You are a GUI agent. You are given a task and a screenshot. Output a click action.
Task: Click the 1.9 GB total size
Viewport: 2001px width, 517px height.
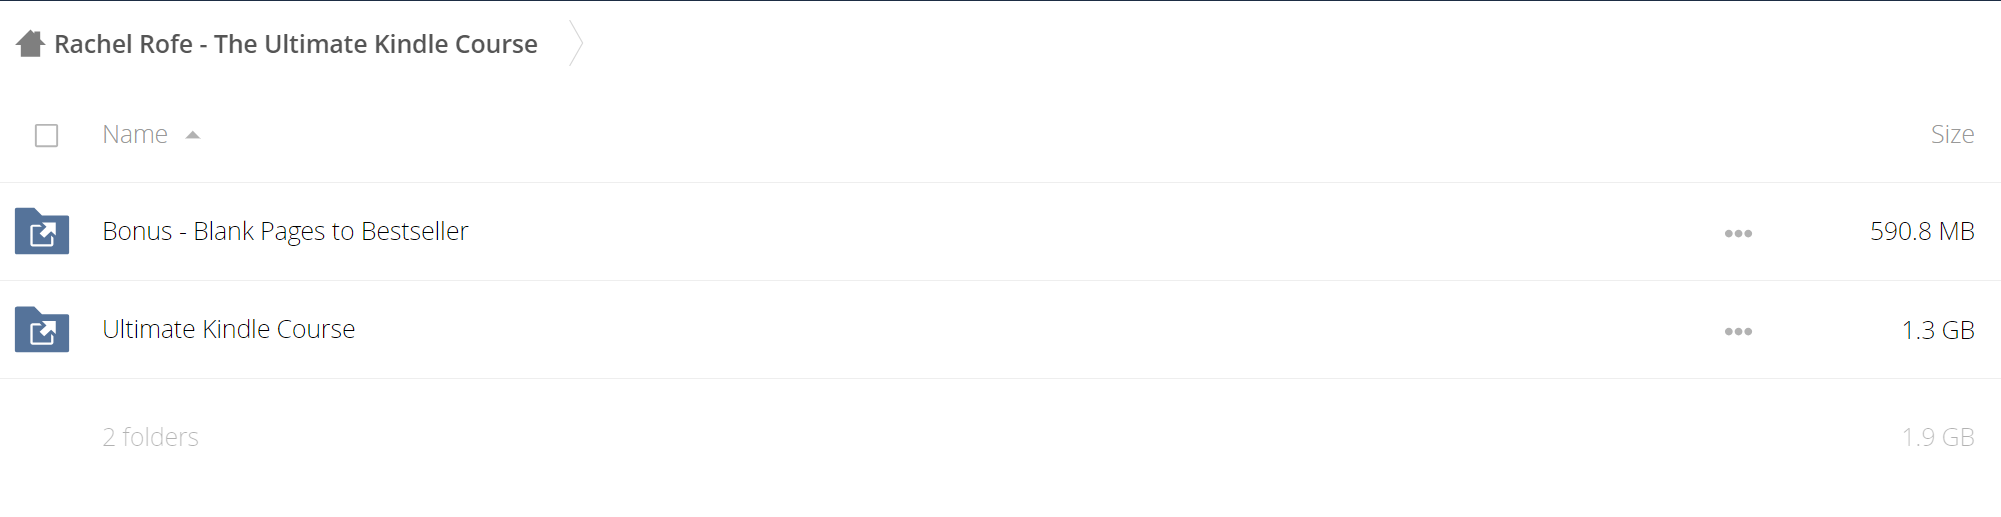1938,437
